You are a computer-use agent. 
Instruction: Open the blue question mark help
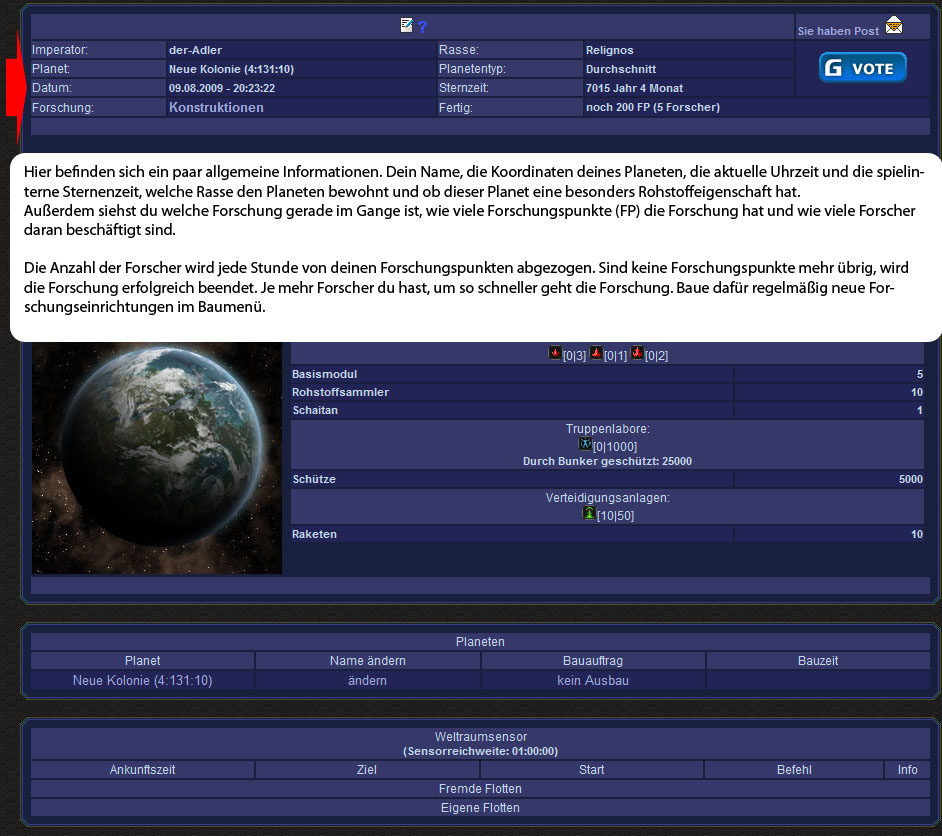[422, 27]
